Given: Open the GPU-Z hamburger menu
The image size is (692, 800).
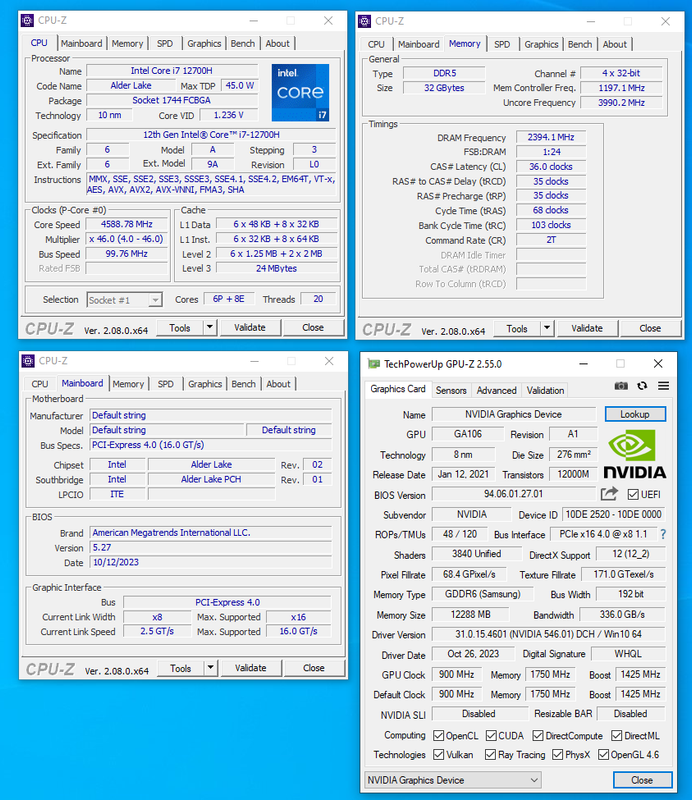Looking at the screenshot, I should click(x=663, y=386).
